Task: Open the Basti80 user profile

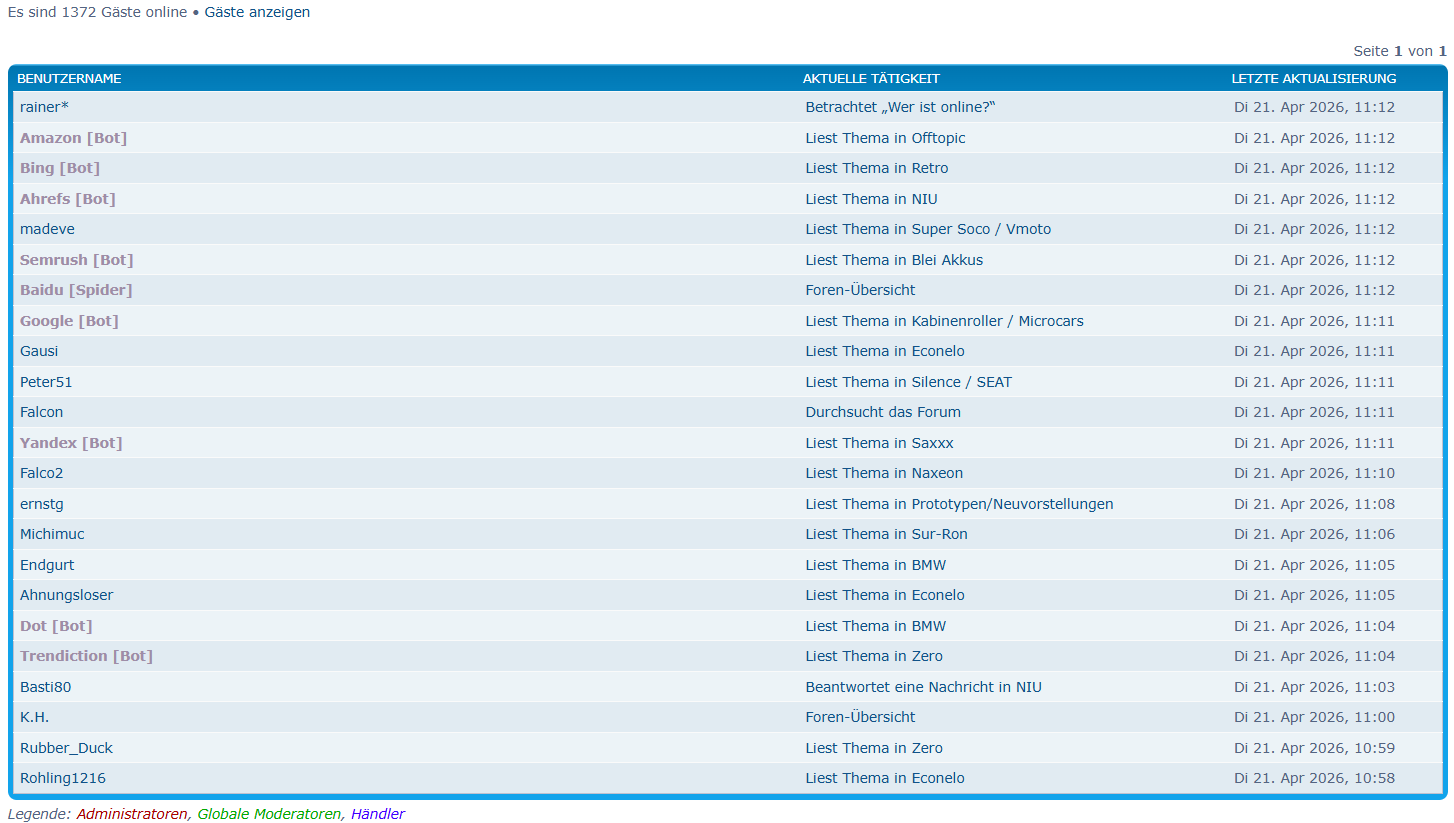Action: click(x=45, y=687)
